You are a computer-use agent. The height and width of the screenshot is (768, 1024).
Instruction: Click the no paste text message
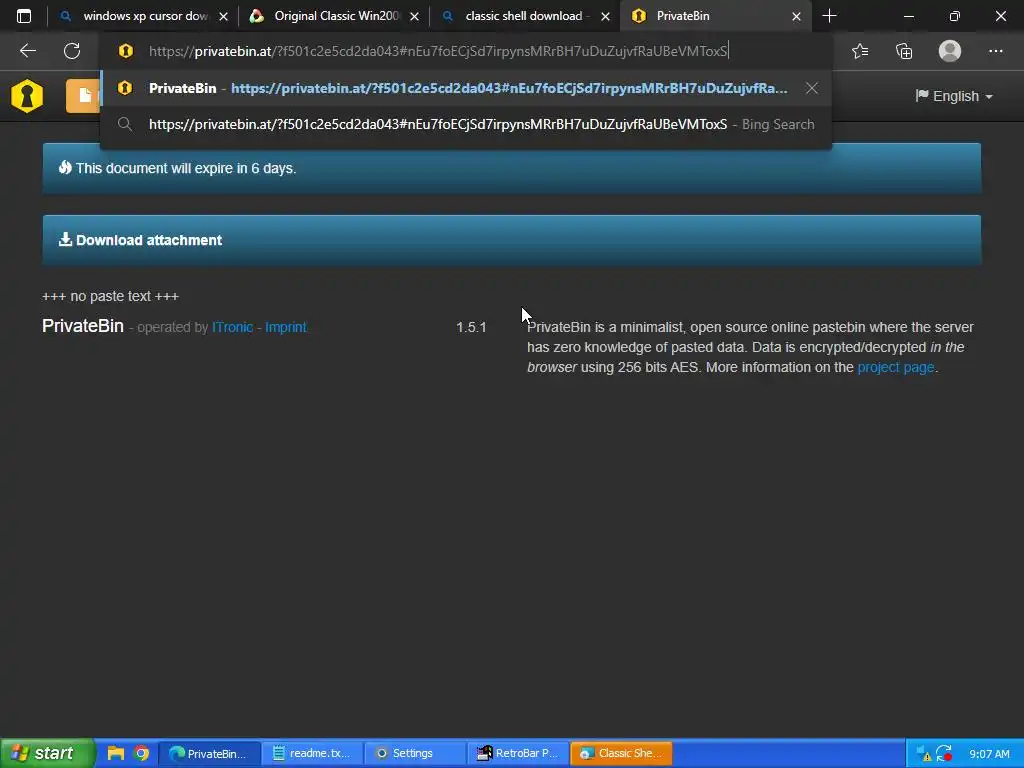[x=110, y=296]
